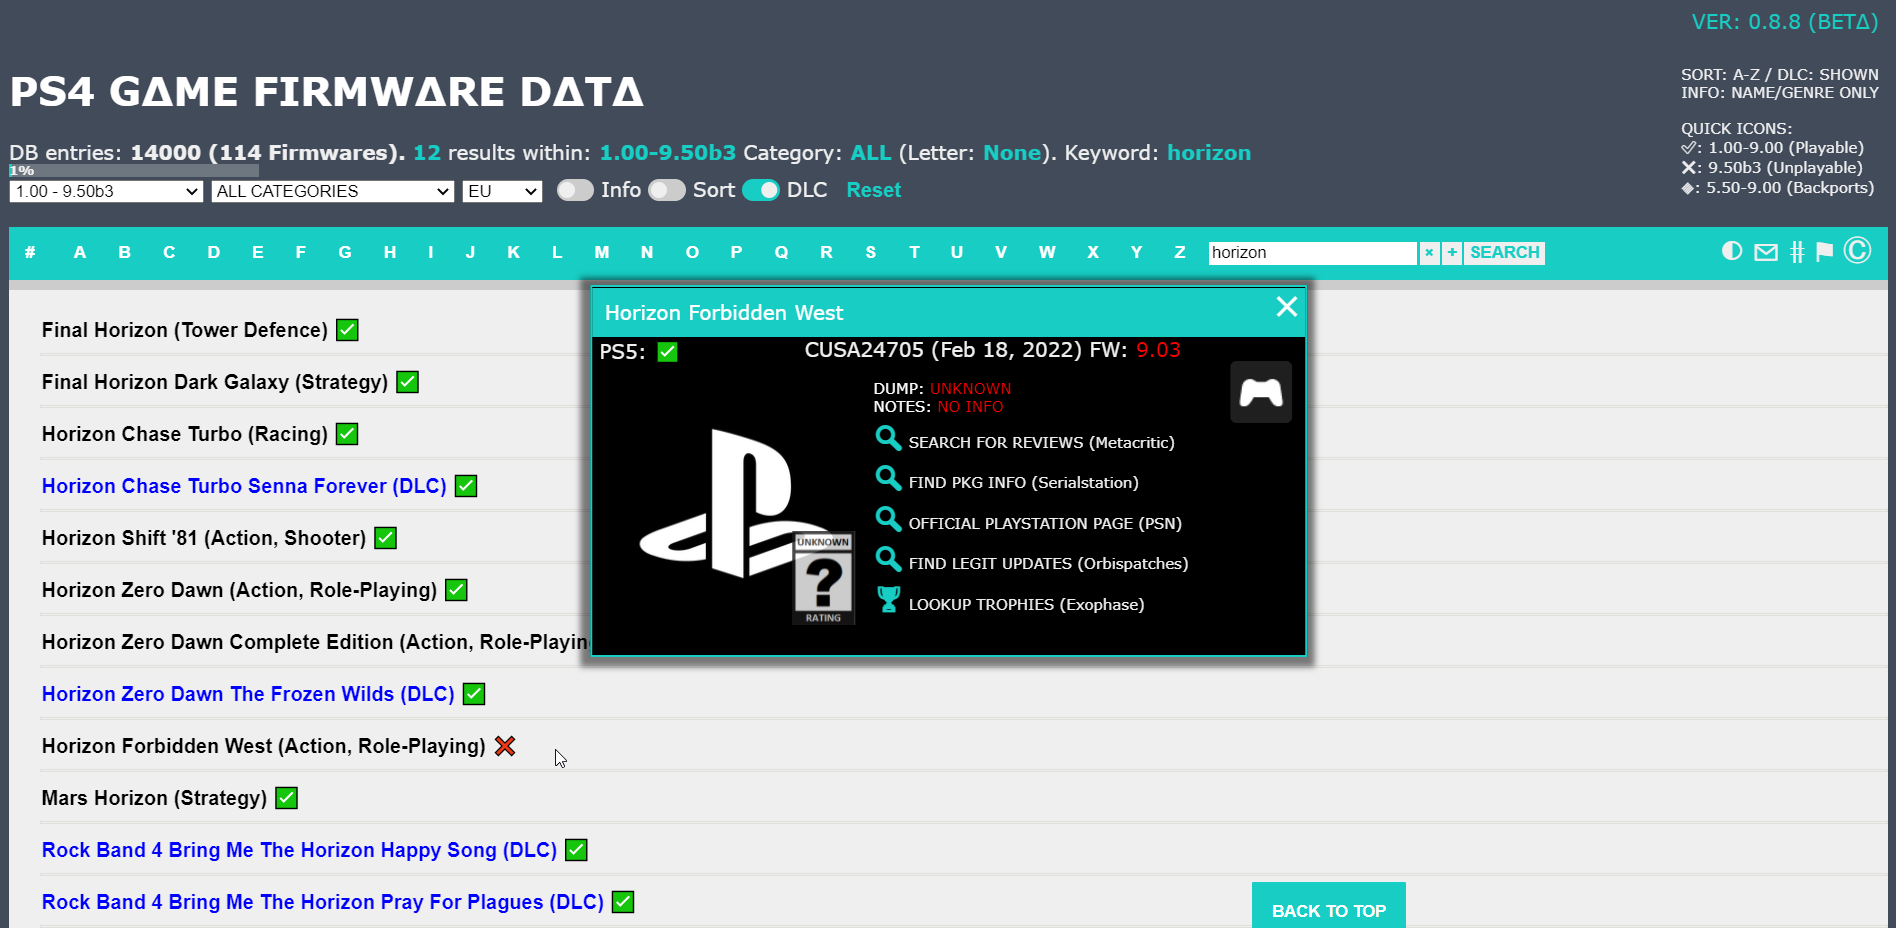Image resolution: width=1896 pixels, height=928 pixels.
Task: Click magnifier beside FIND LEGIT UPDATES
Action: tap(888, 559)
